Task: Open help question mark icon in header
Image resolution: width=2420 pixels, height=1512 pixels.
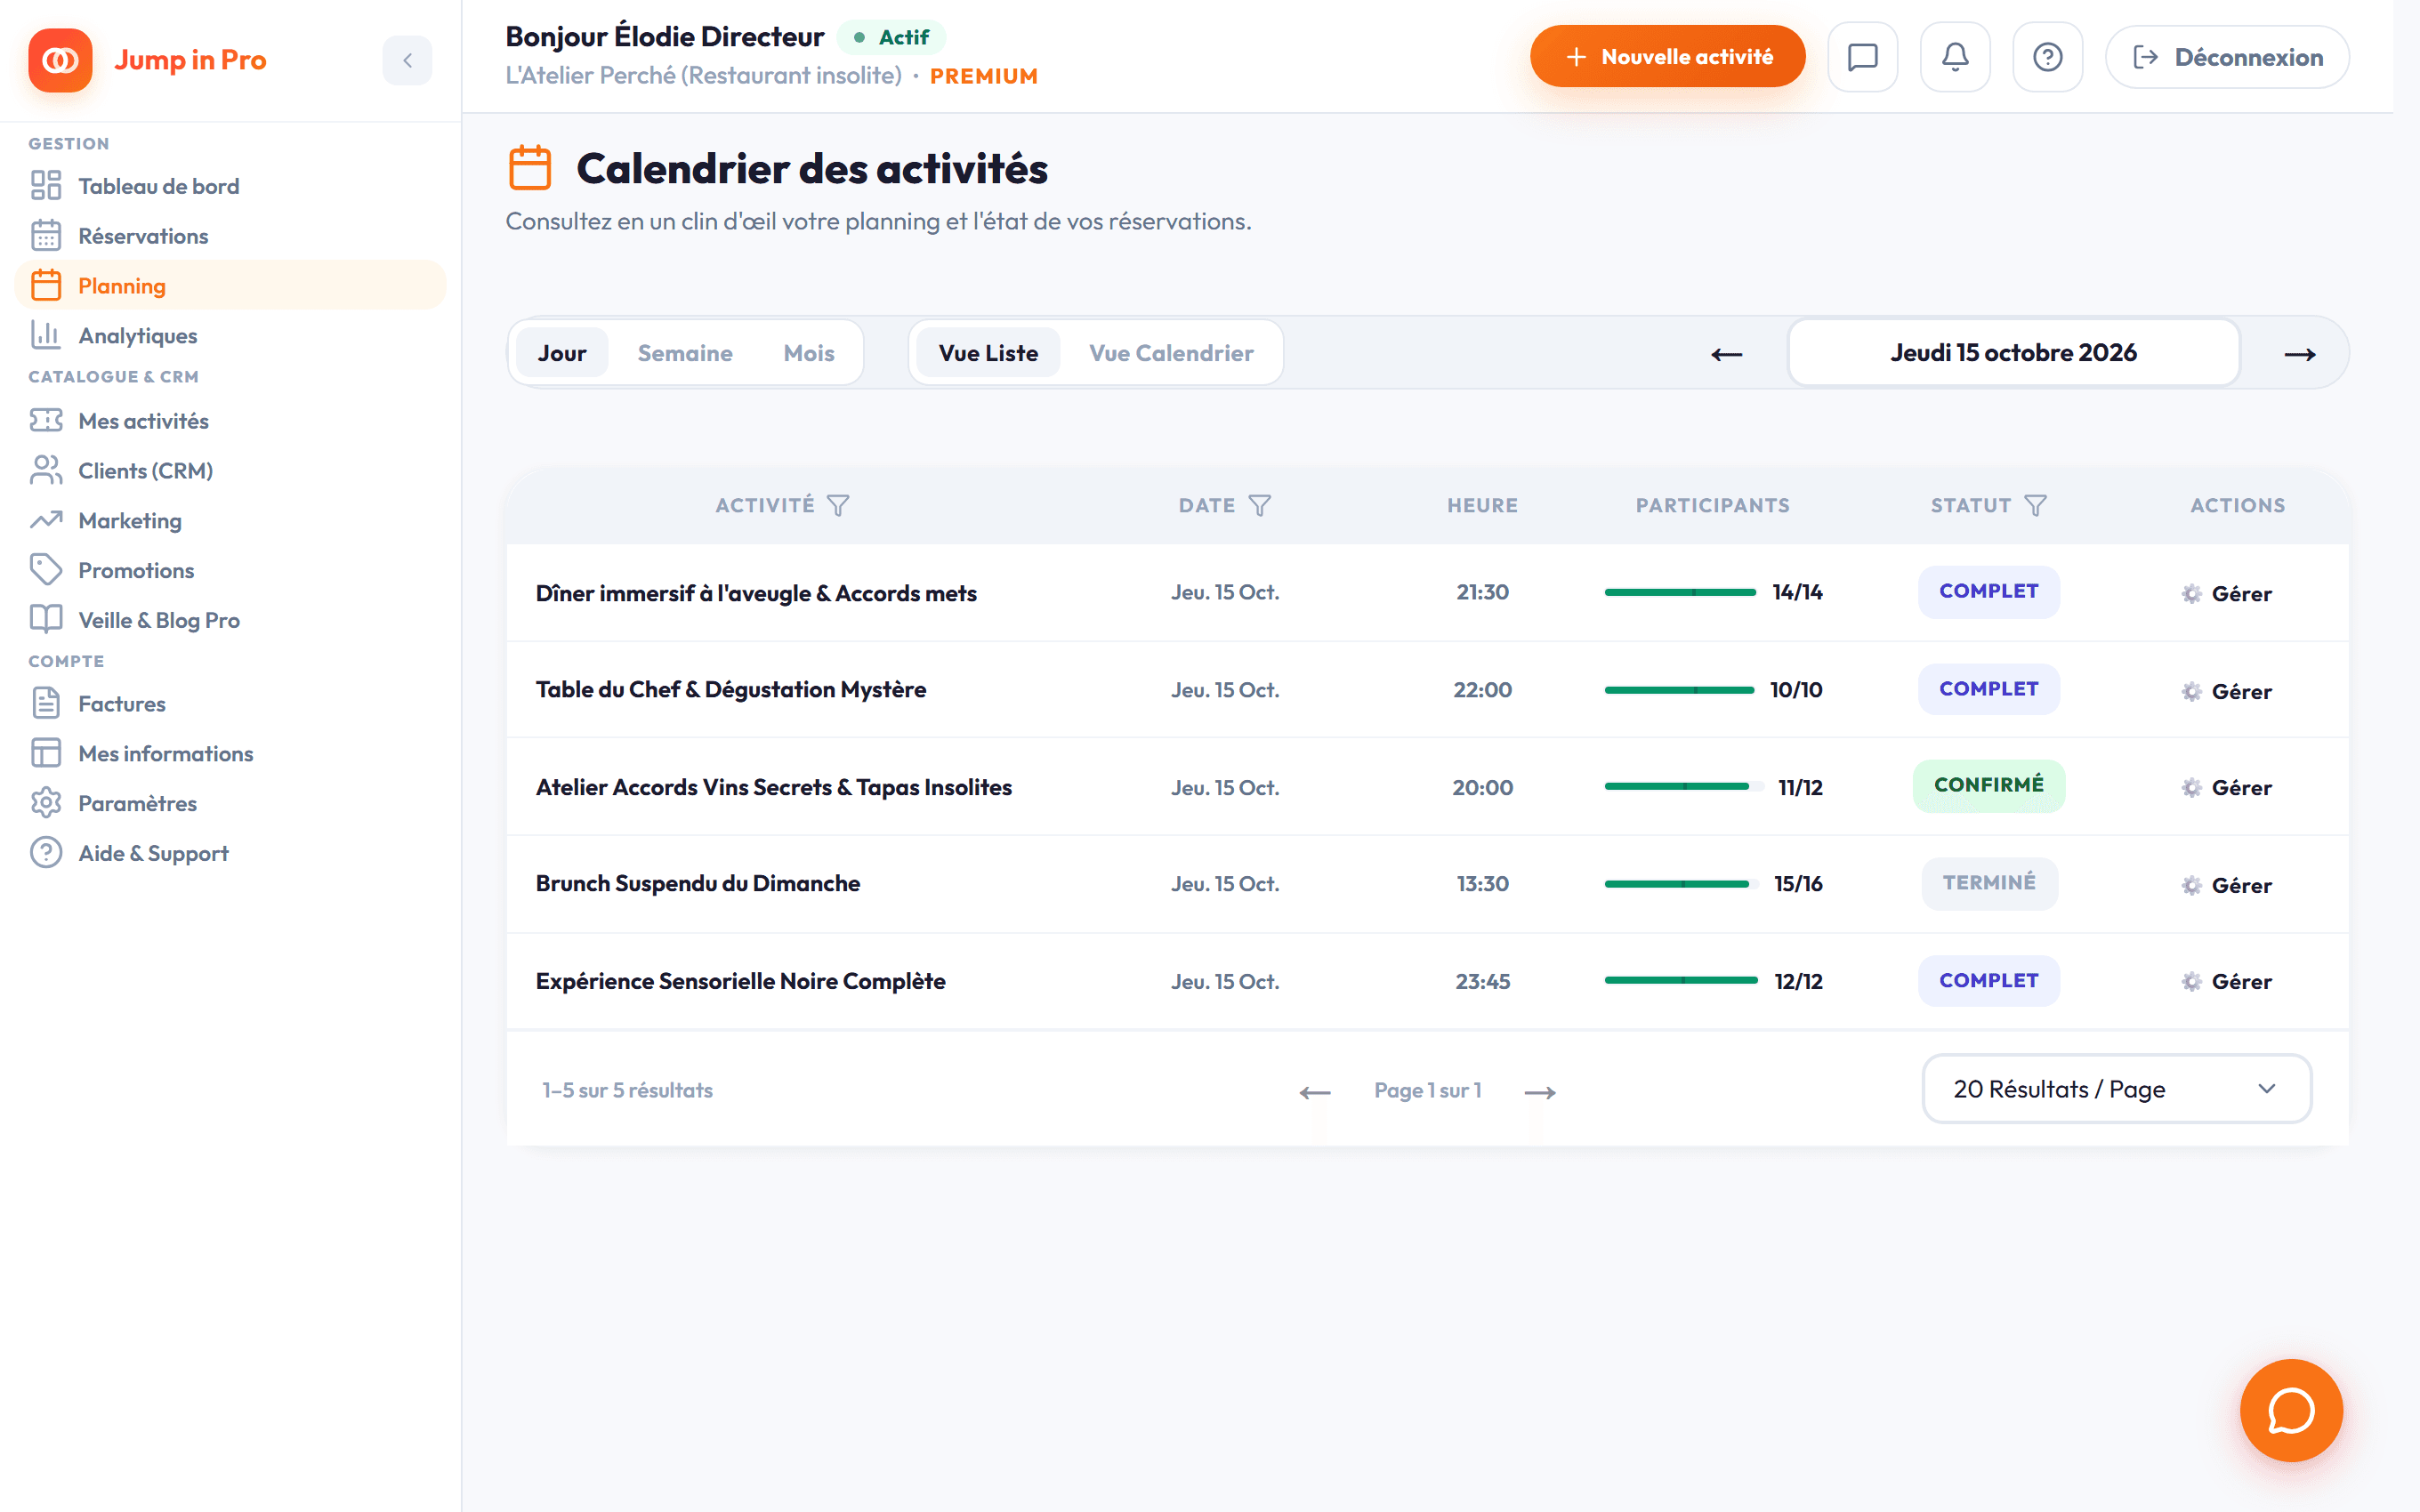Action: (x=2047, y=57)
